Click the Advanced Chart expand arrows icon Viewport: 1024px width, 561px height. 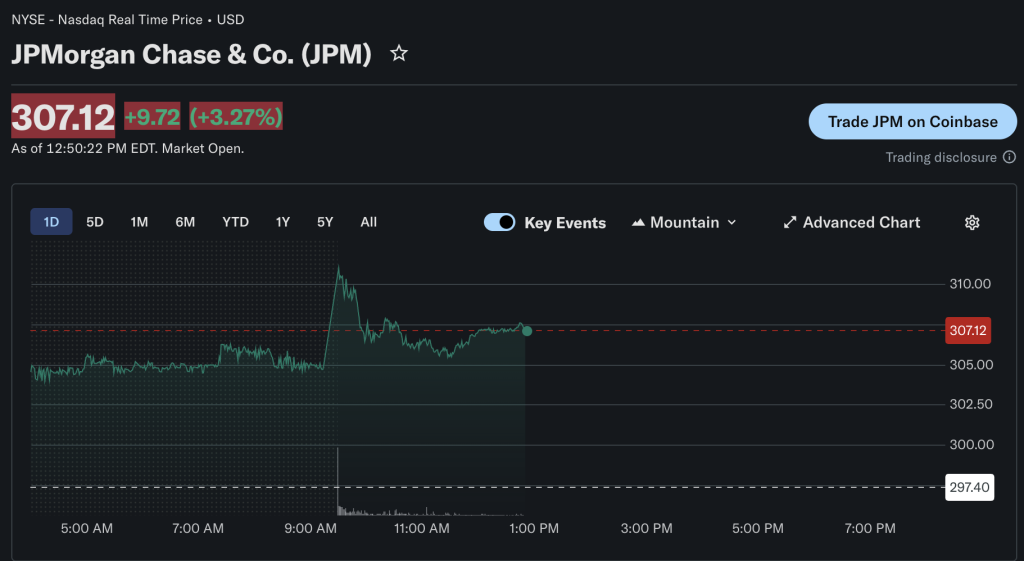pyautogui.click(x=790, y=223)
